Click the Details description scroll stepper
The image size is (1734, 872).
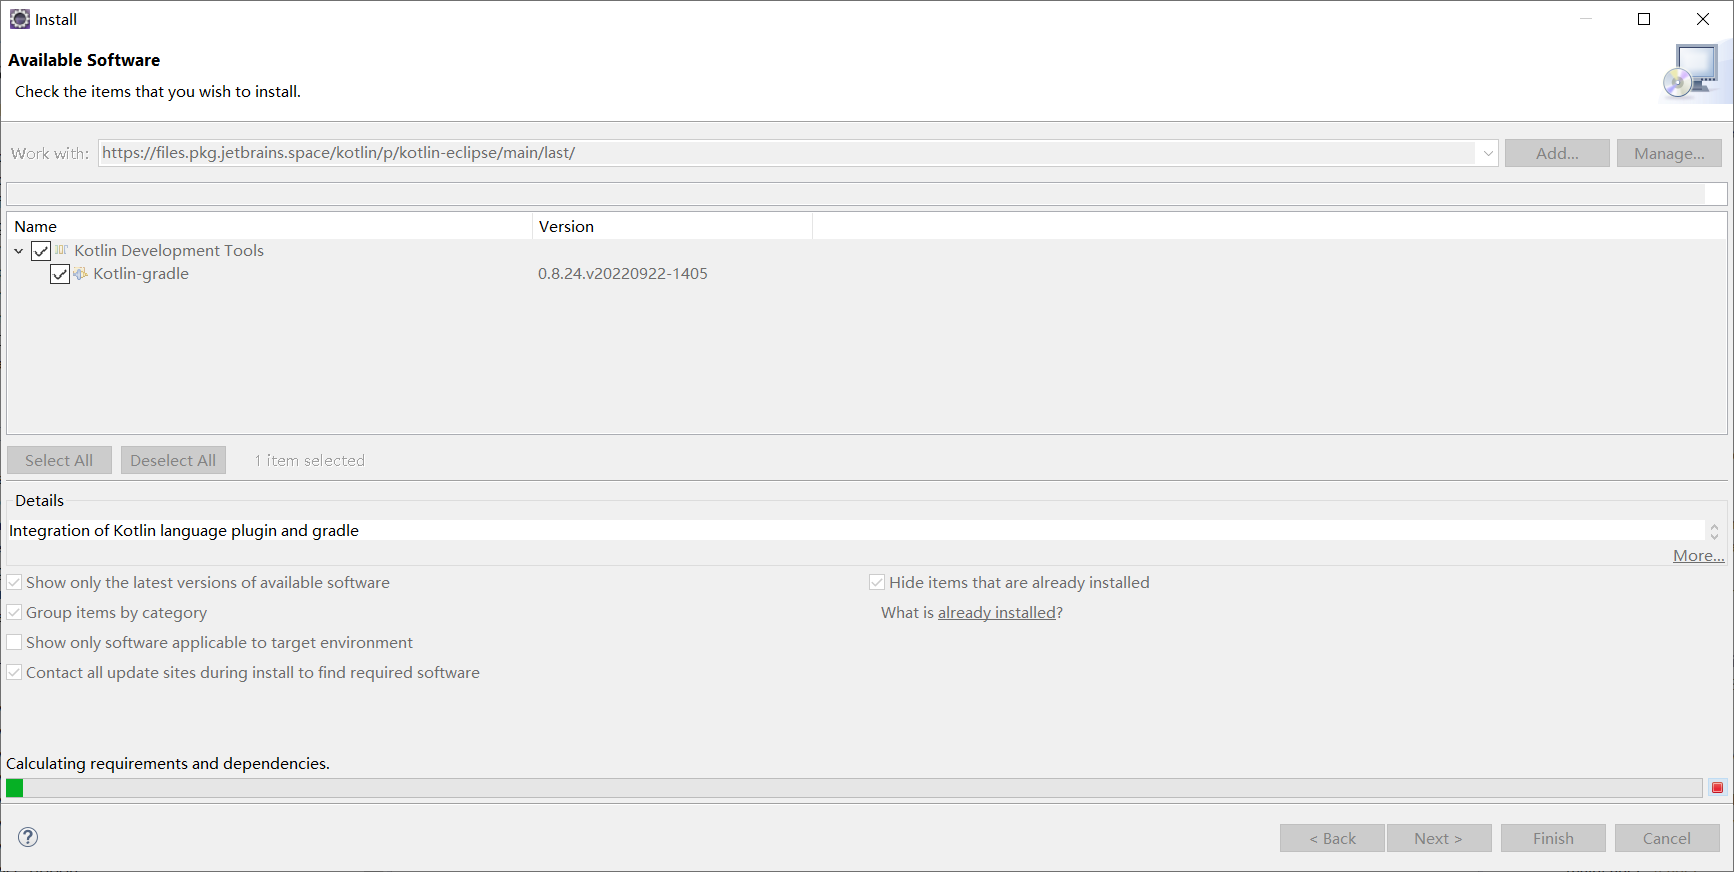[x=1714, y=531]
